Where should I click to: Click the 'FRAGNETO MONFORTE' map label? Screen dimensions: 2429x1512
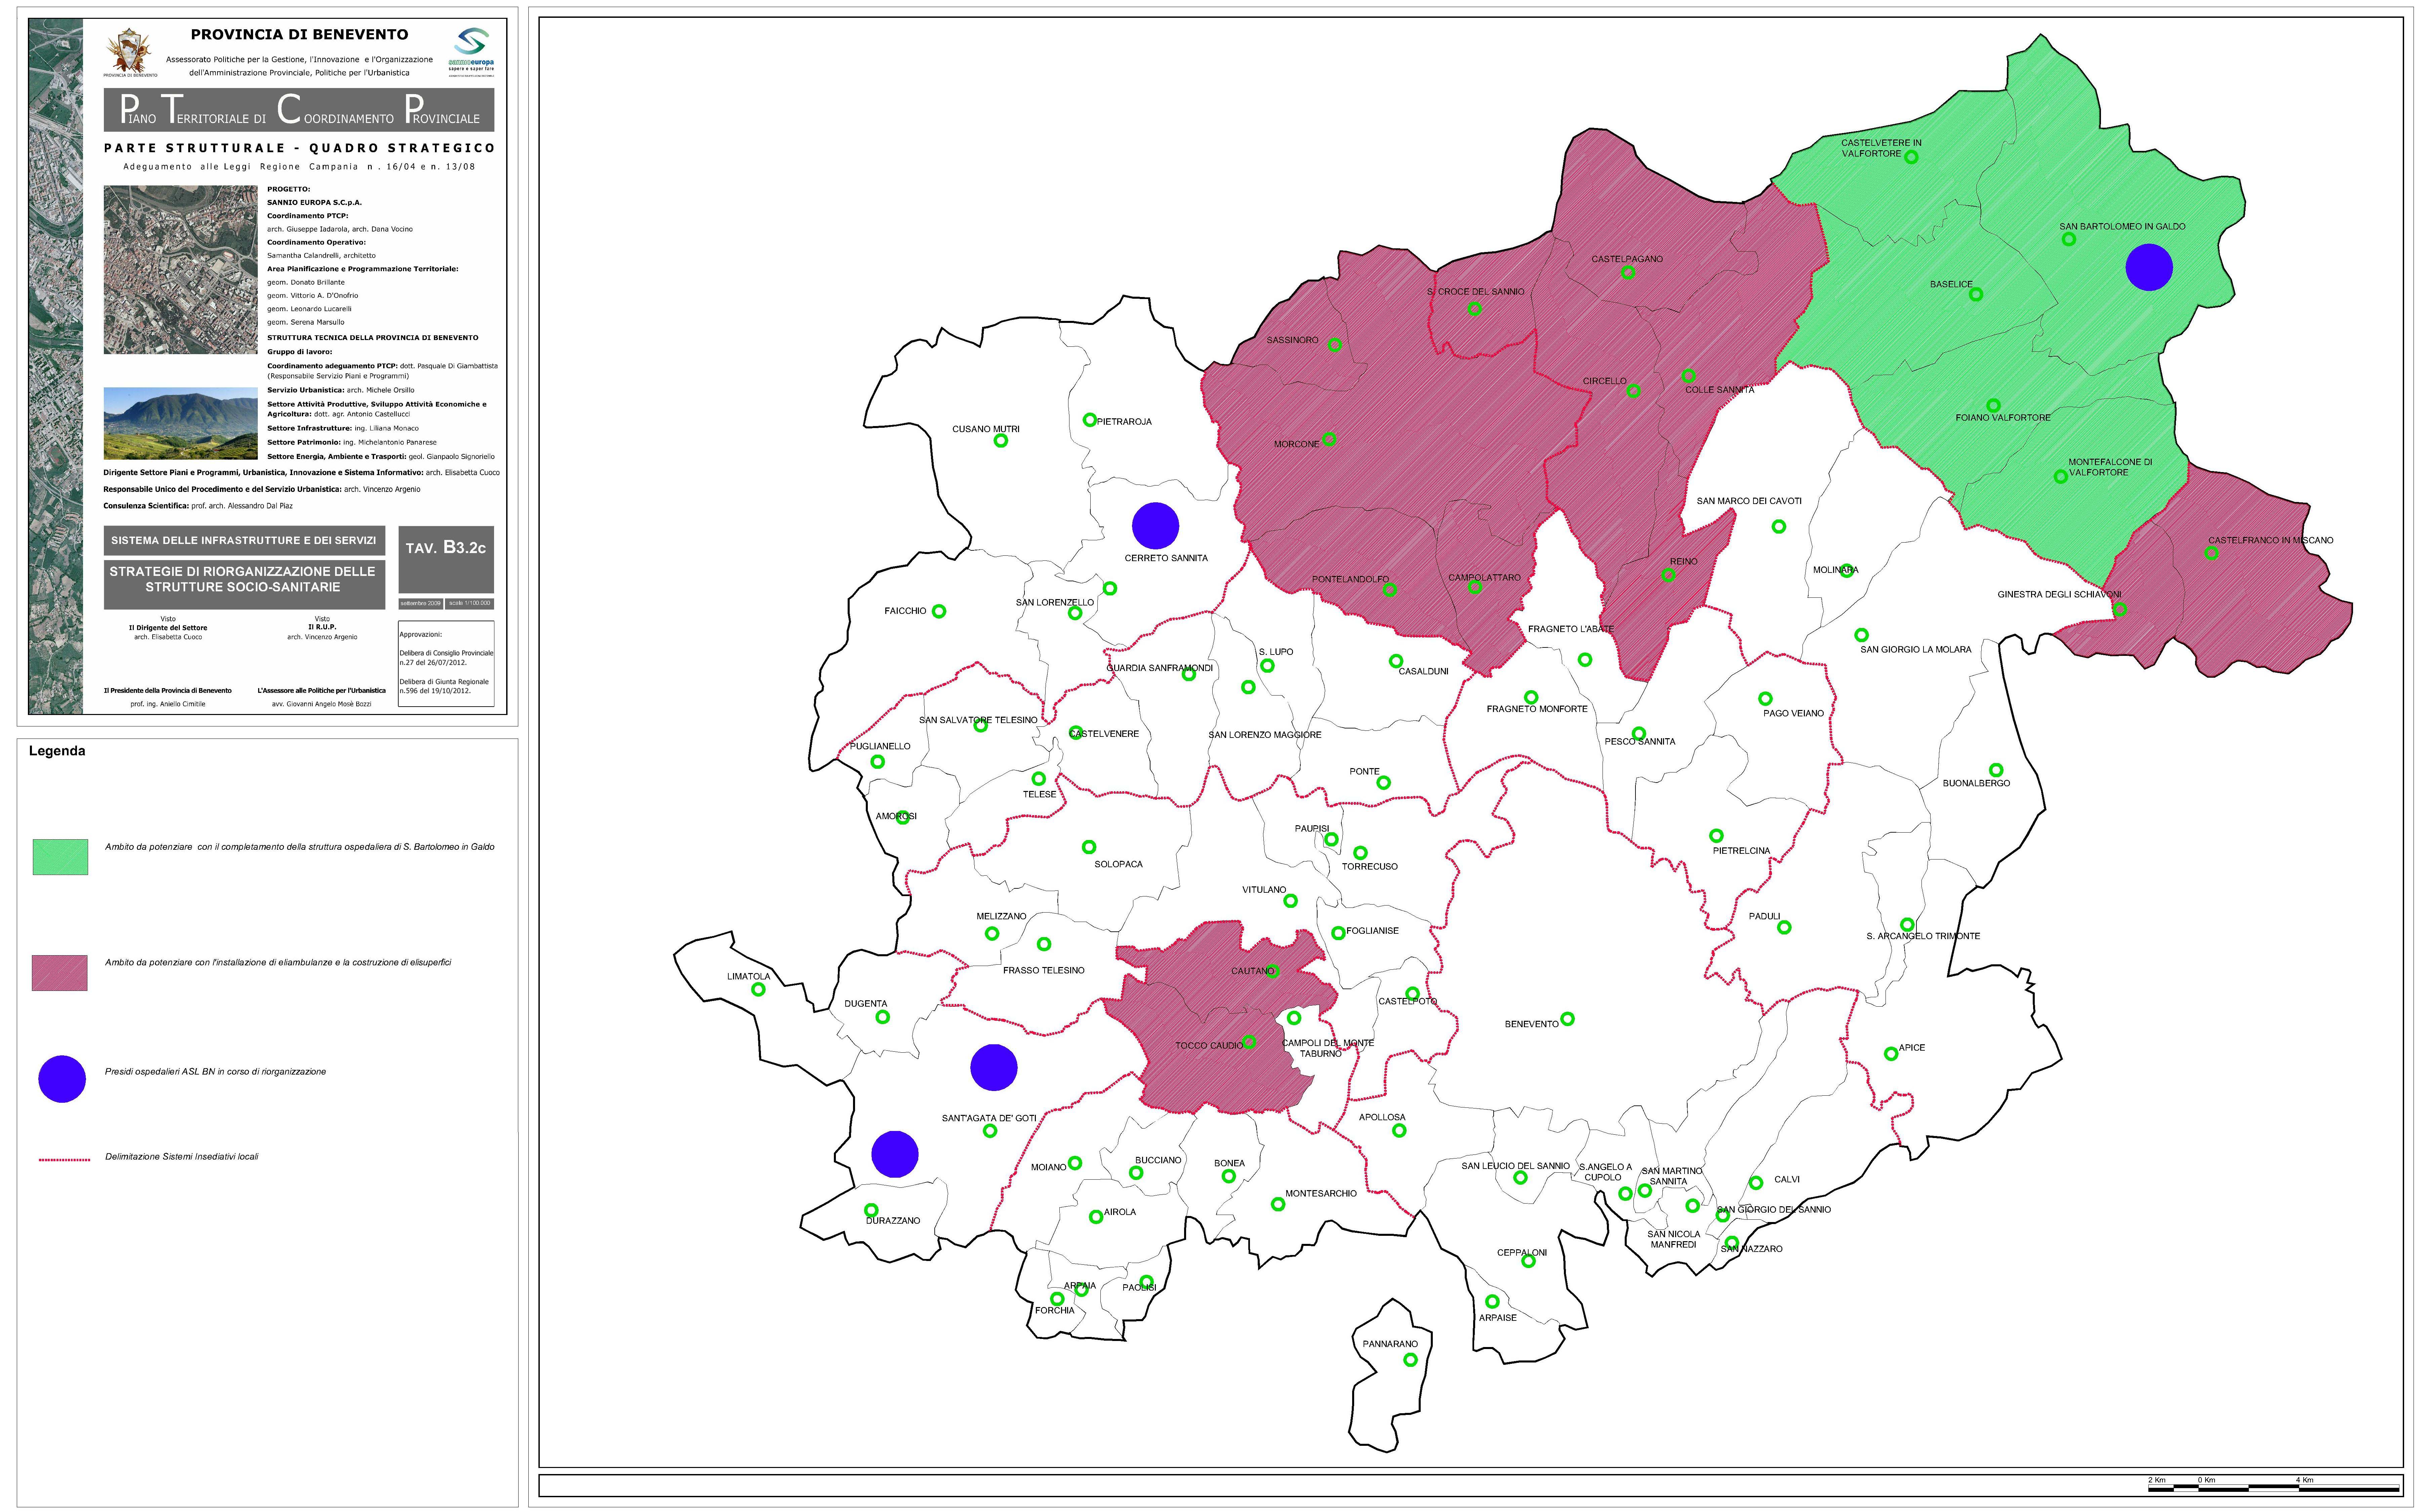(1537, 709)
